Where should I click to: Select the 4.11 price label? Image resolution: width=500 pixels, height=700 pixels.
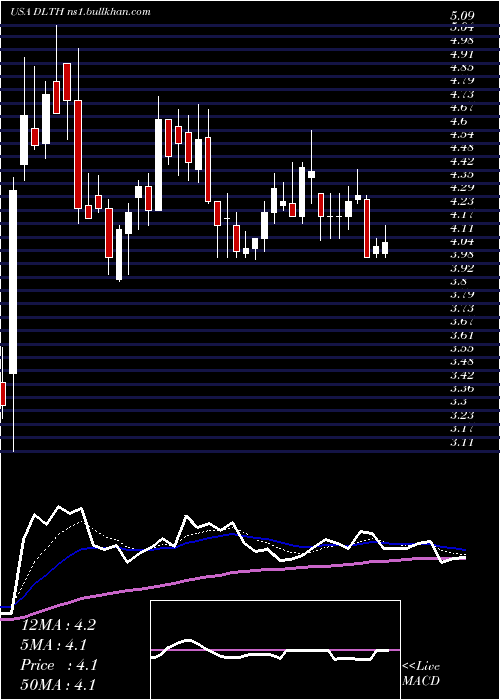click(x=462, y=228)
